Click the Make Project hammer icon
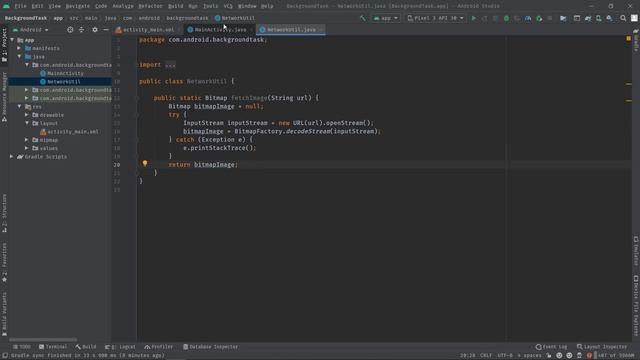 pyautogui.click(x=362, y=18)
